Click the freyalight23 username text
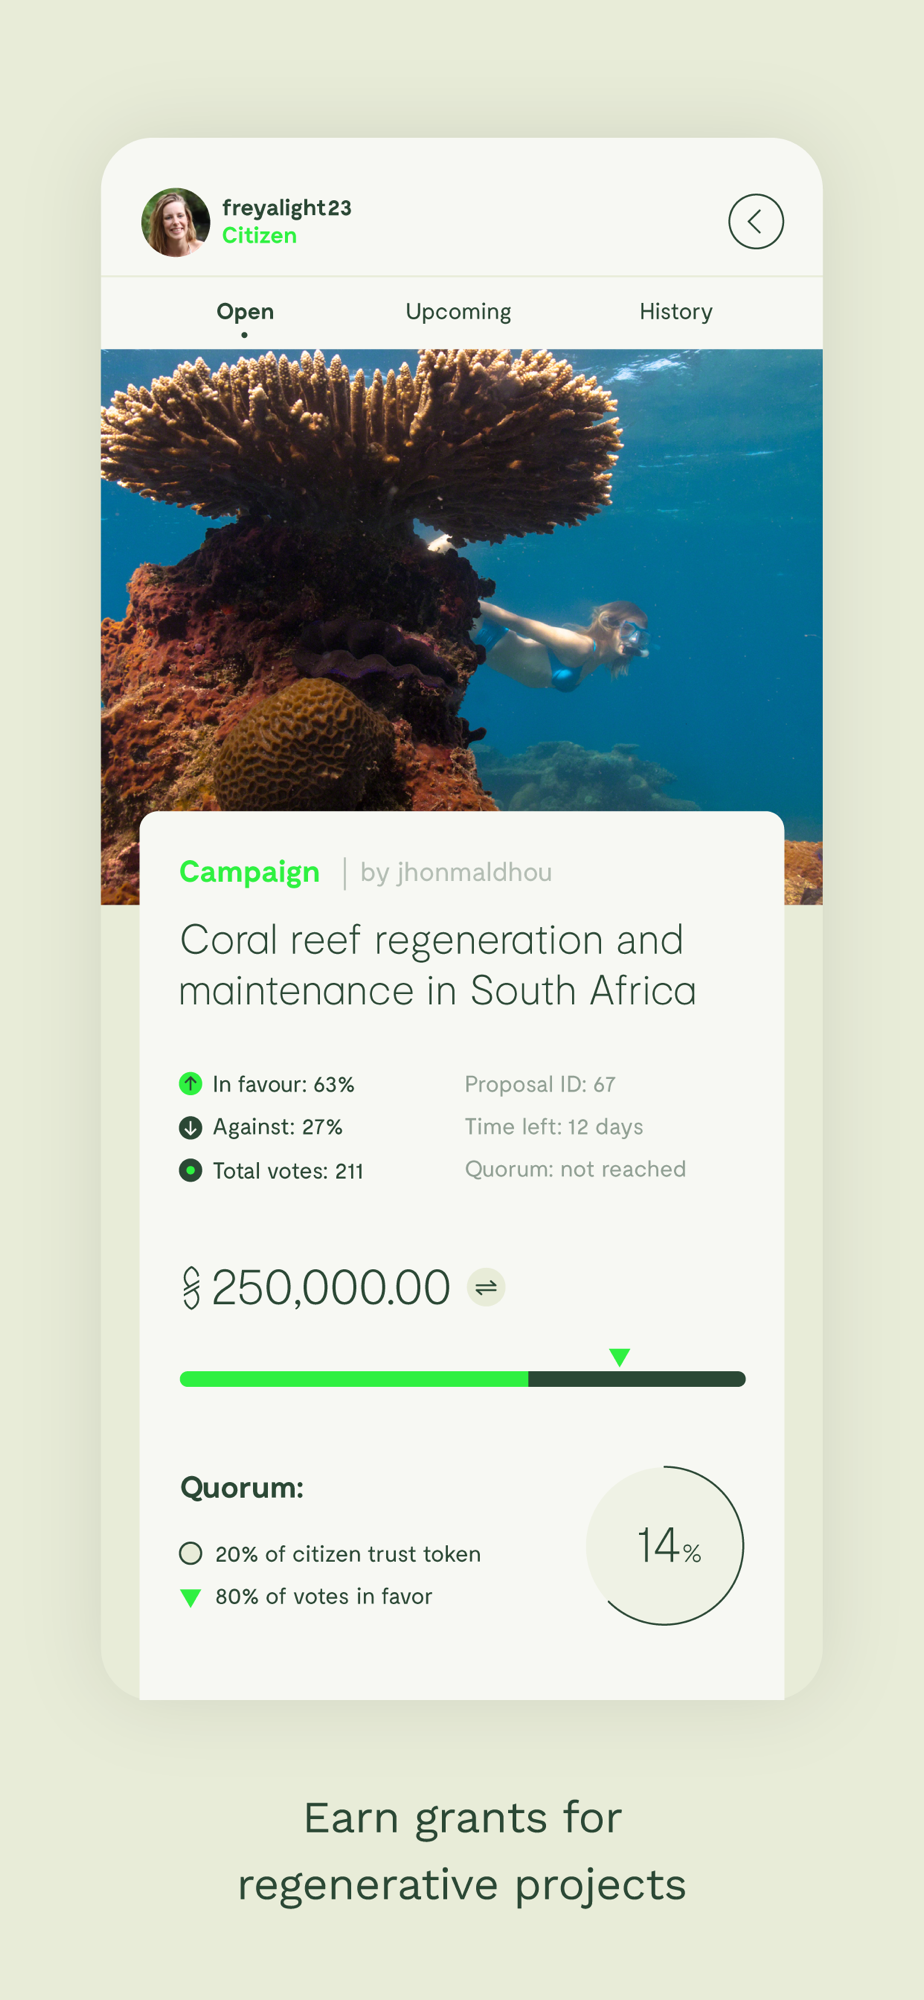 287,208
